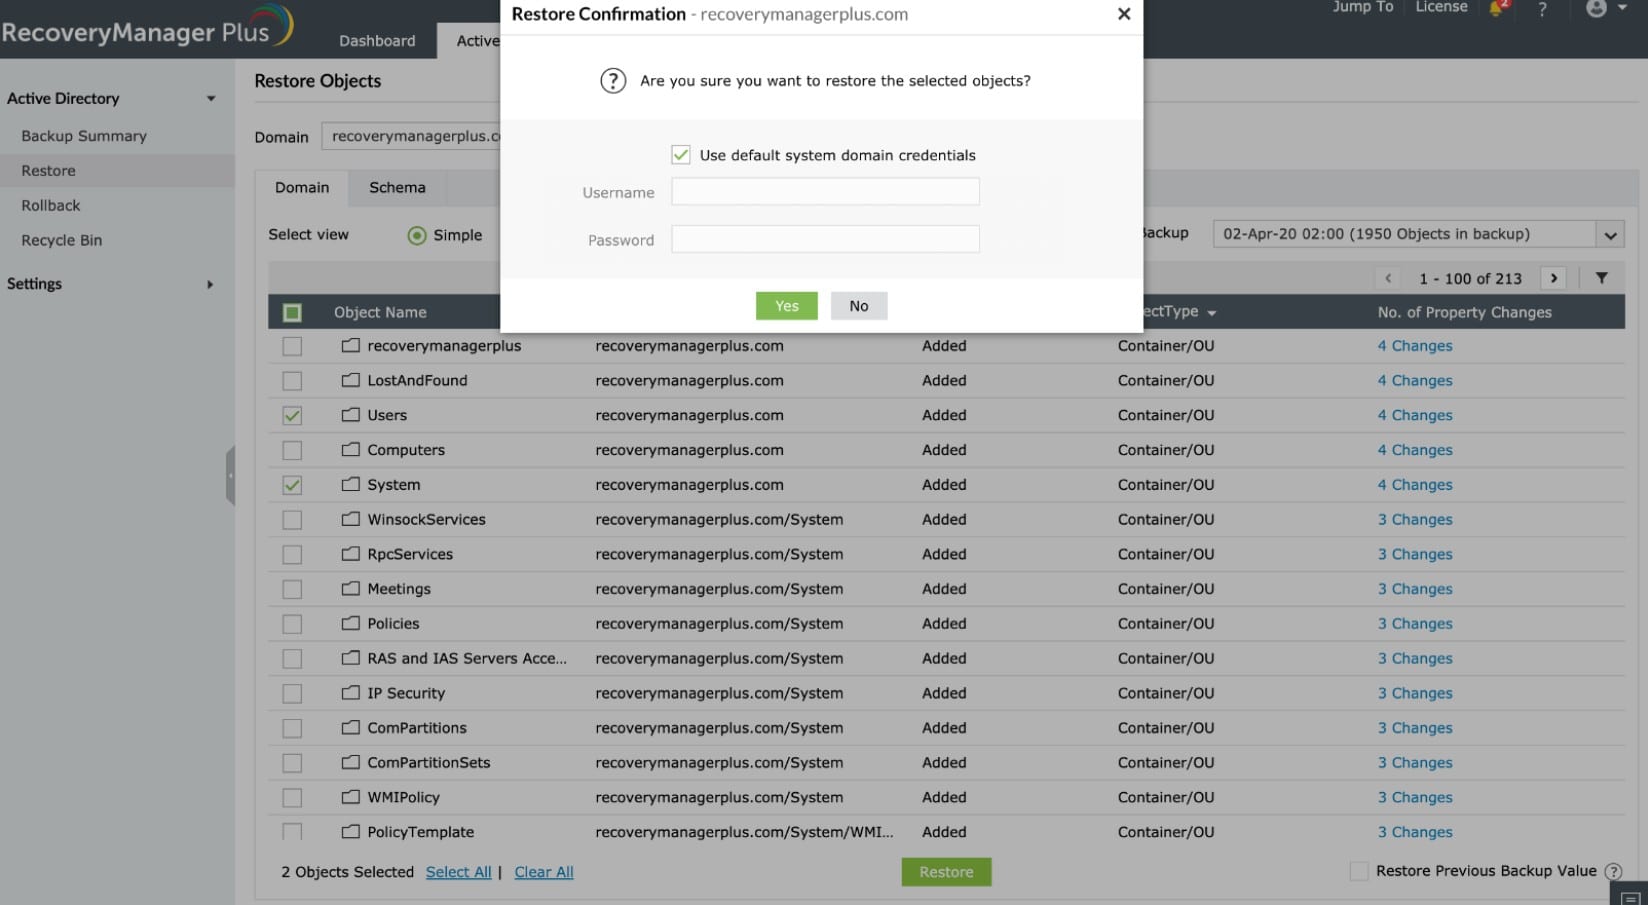
Task: Check the Computers row checkbox
Action: (292, 450)
